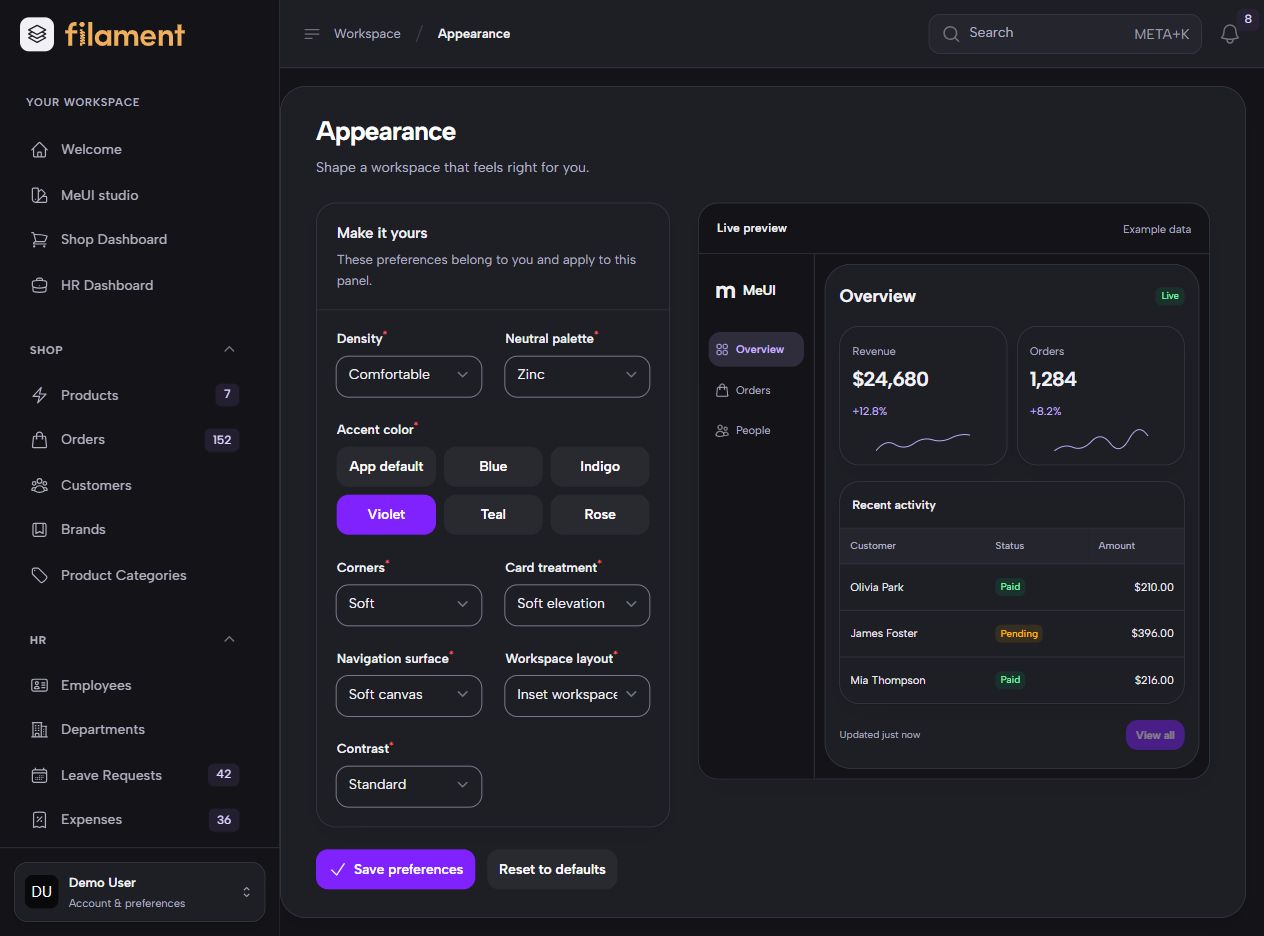Go to Welcome in sidebar
Screen dimensions: 1264x936
(x=139, y=150)
